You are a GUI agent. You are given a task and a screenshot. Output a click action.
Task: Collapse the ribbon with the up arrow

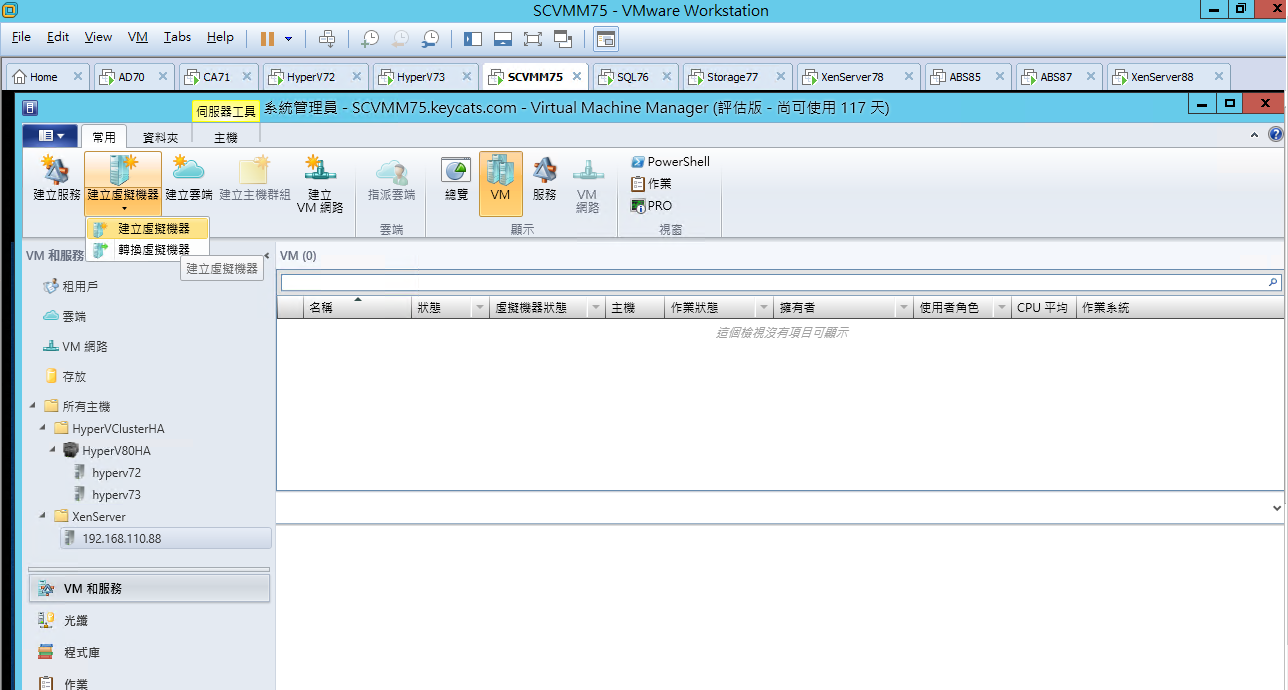(1255, 135)
